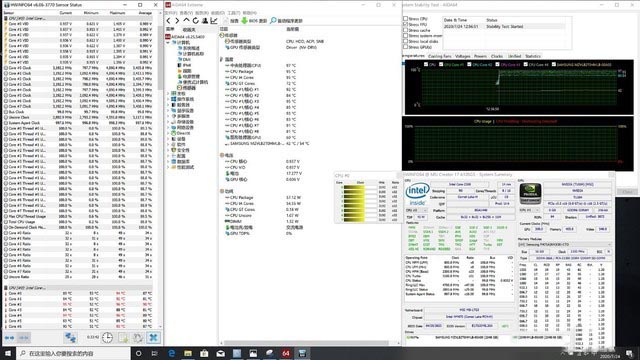
Task: Open the user icon in AIDA64 toolbar
Action: pyautogui.click(x=205, y=20)
